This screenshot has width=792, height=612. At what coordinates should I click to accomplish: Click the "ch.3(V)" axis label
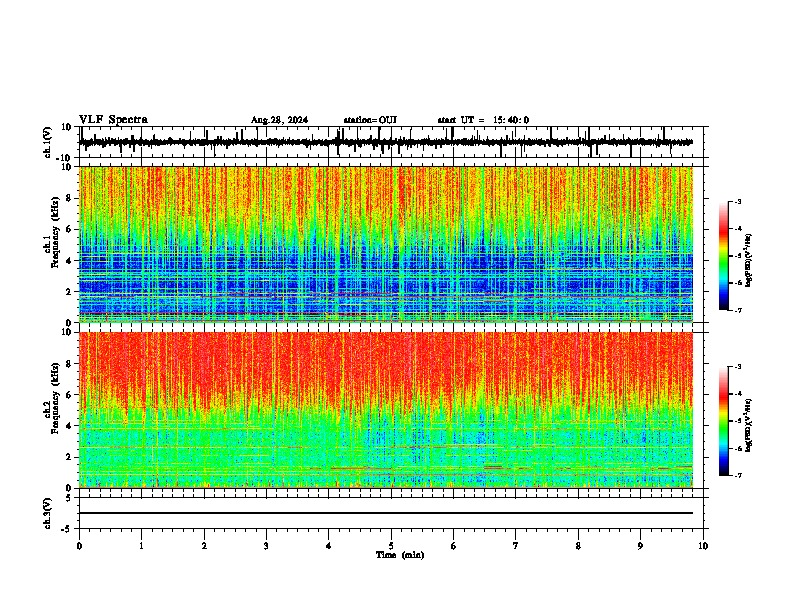[x=48, y=513]
